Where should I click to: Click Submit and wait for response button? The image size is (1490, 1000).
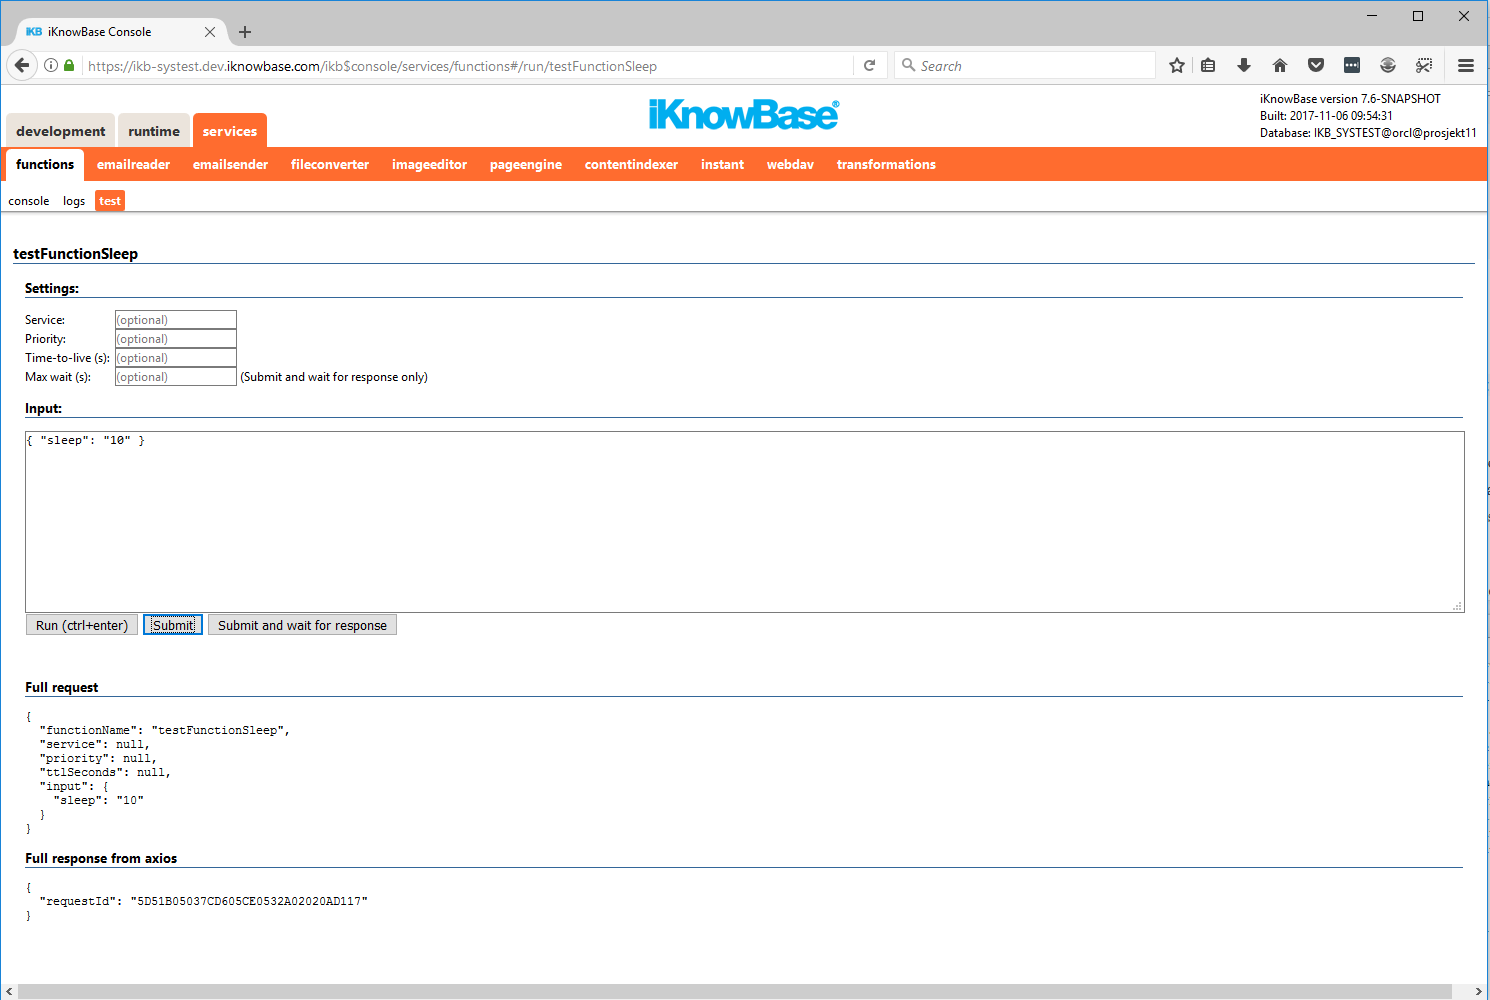tap(302, 625)
